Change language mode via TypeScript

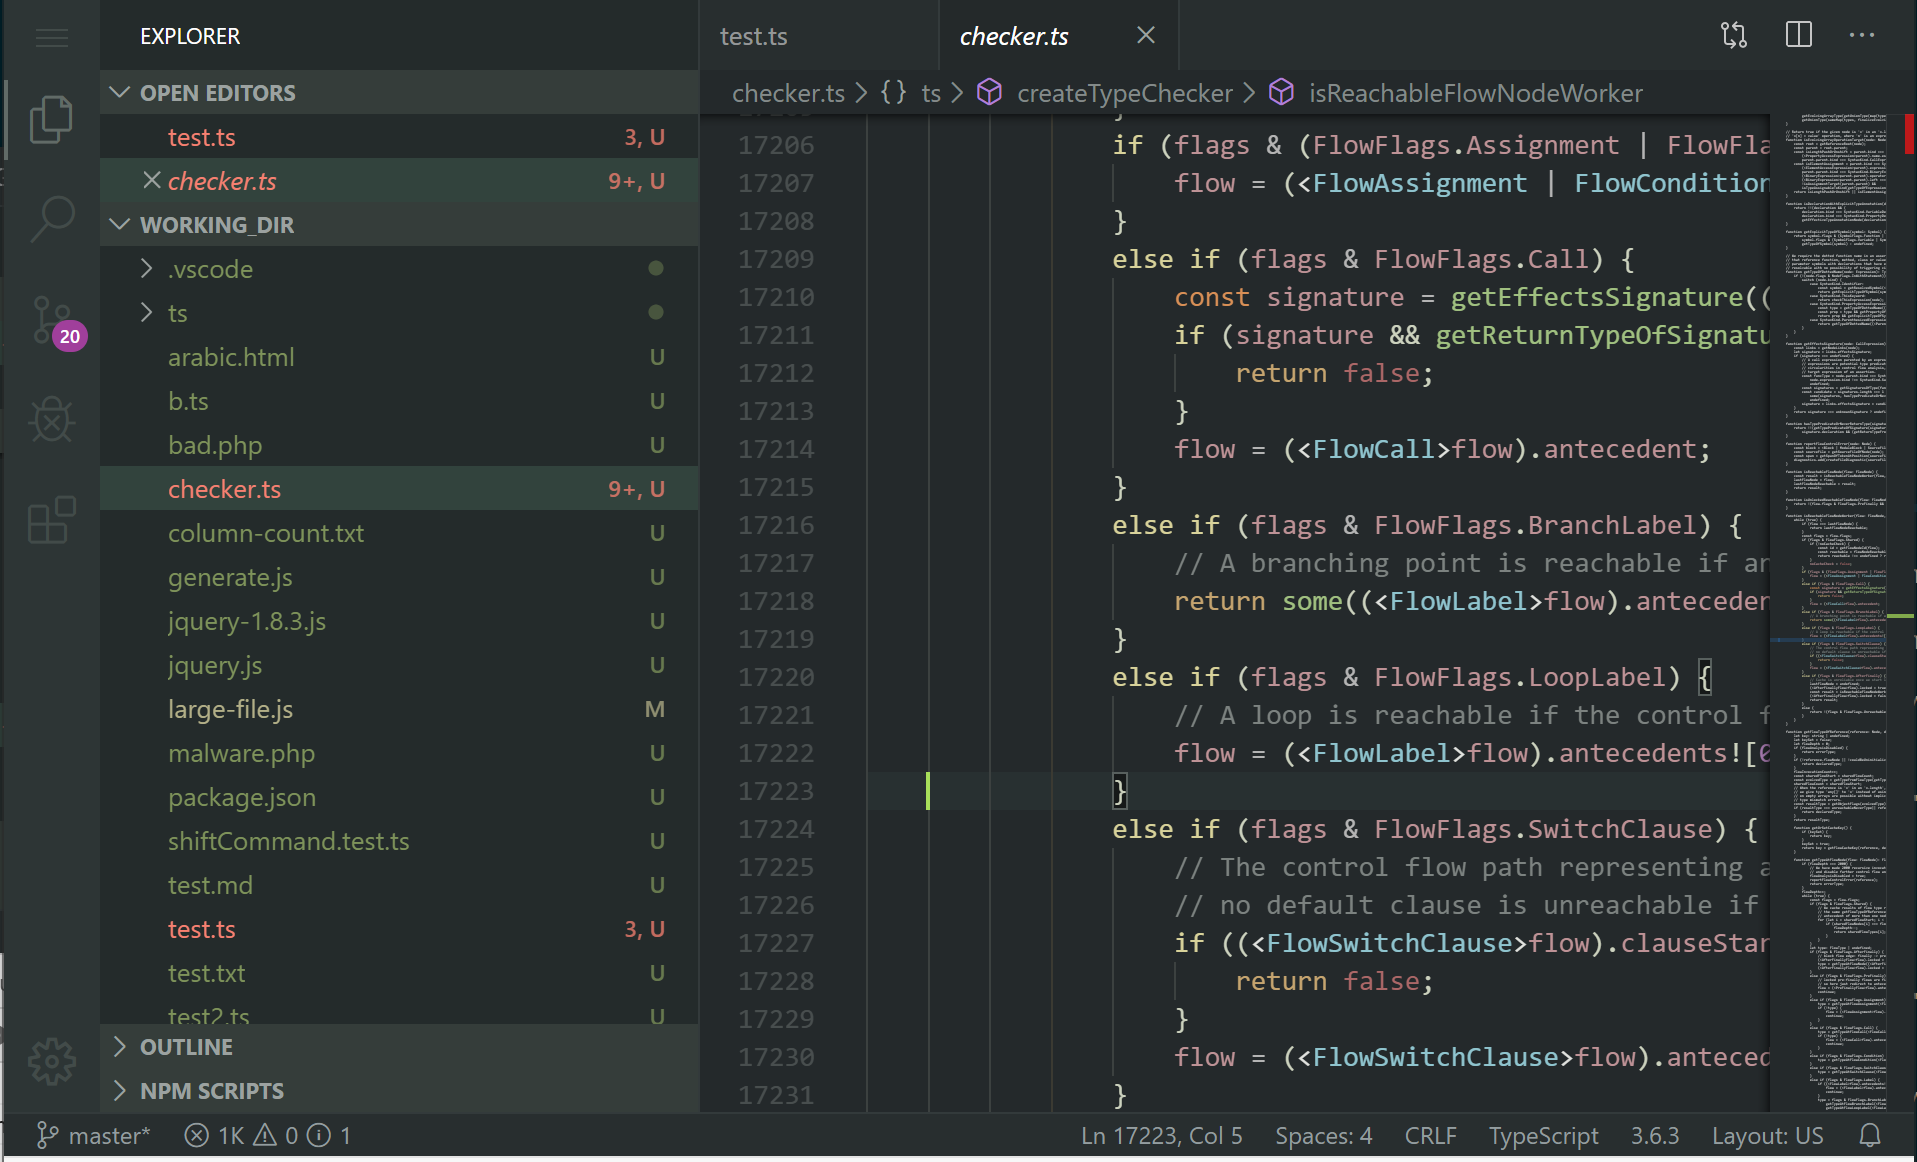click(x=1543, y=1135)
